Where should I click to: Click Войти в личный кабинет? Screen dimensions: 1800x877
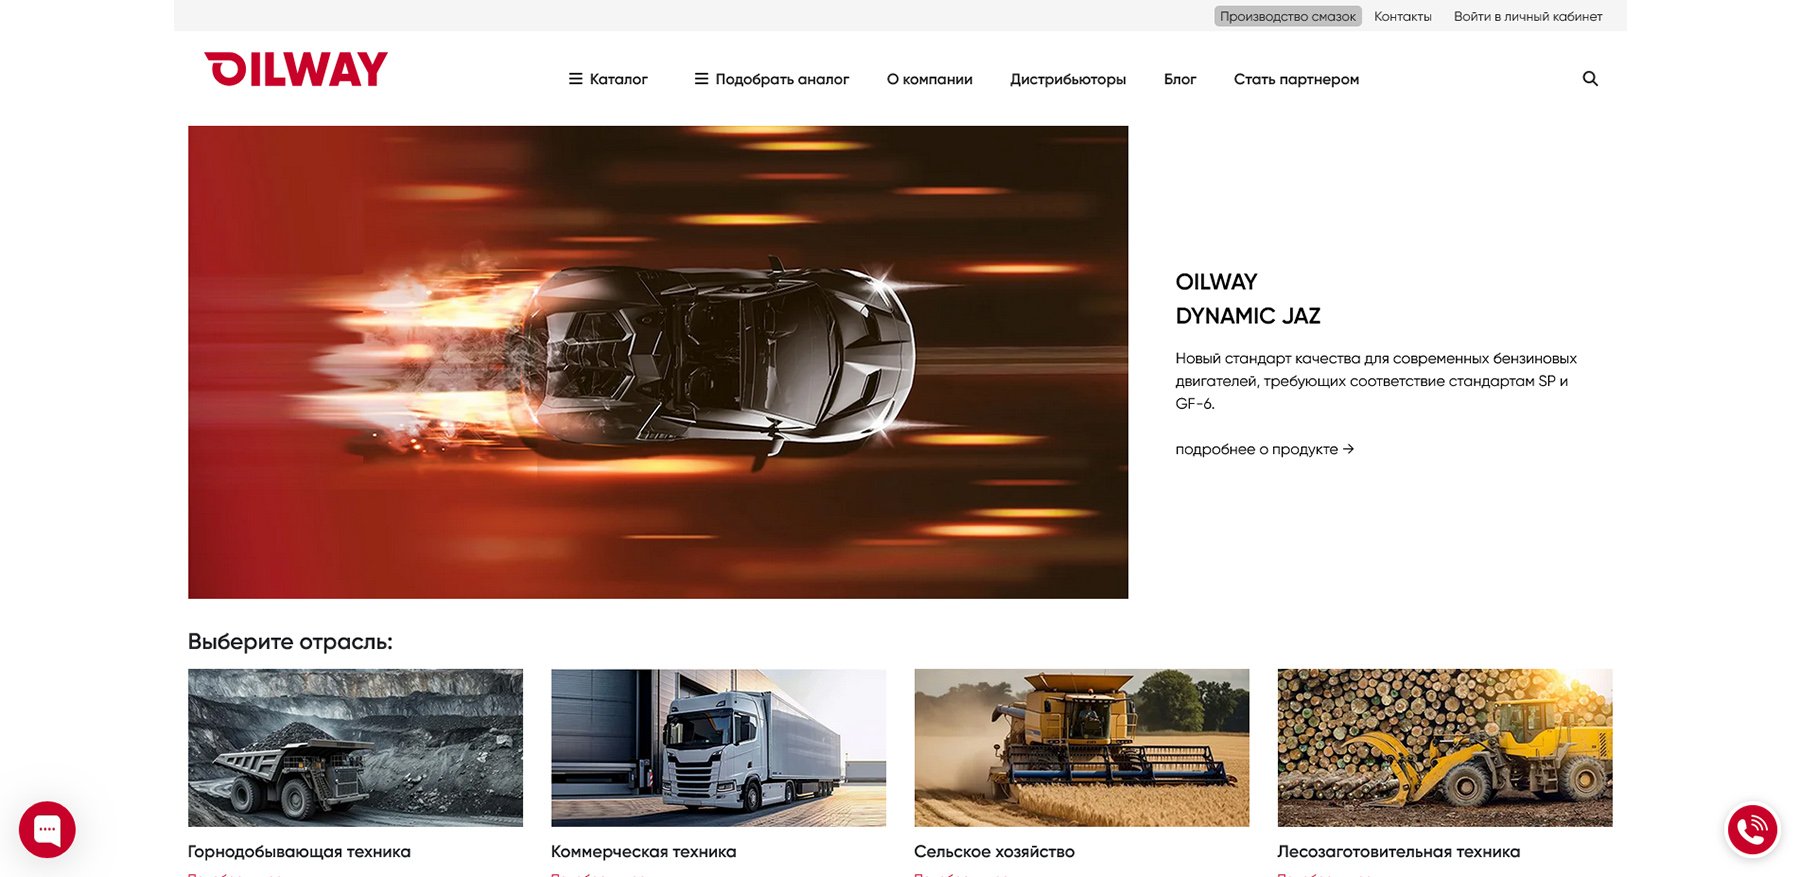click(x=1528, y=16)
